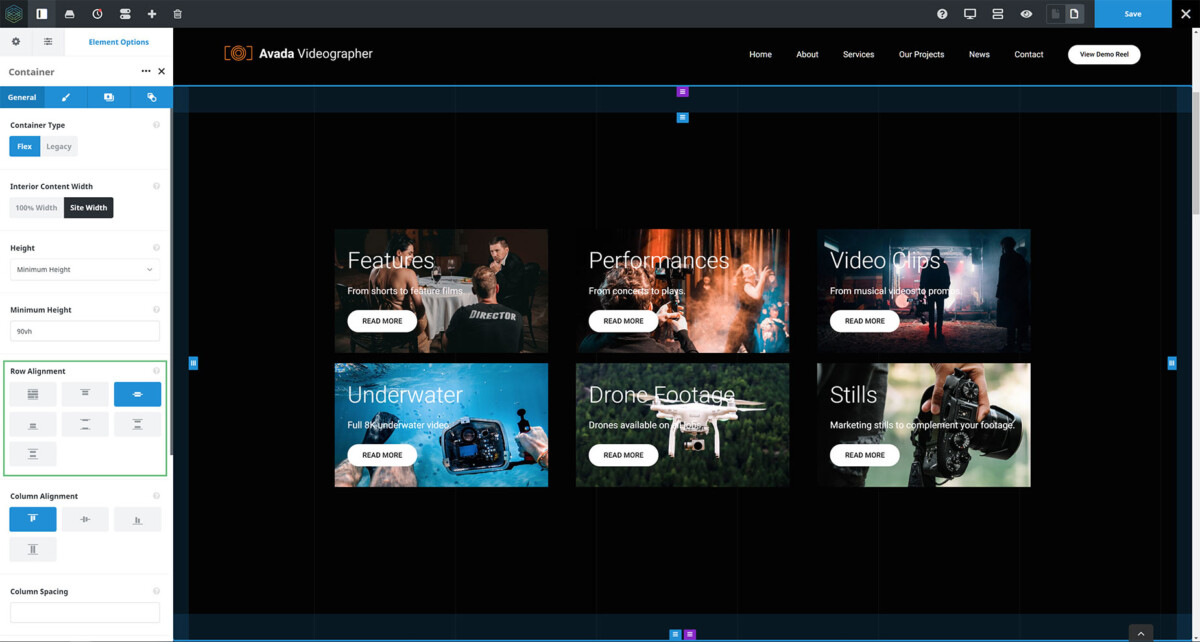Expand the bottom-right chevron control
Screen dimensions: 1200x642
(1140, 633)
